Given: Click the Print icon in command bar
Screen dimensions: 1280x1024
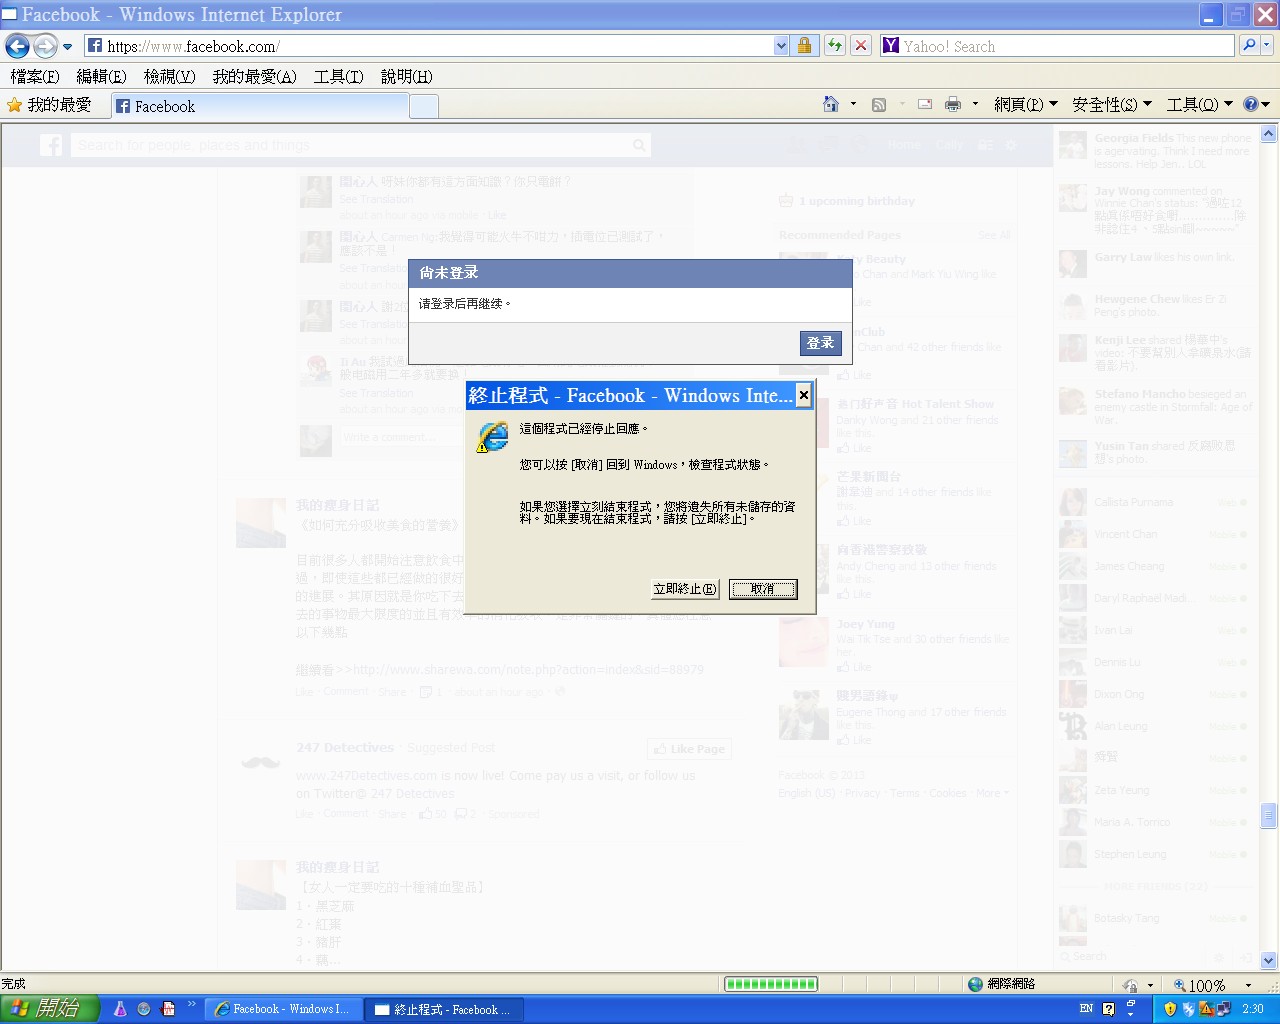Looking at the screenshot, I should (952, 105).
